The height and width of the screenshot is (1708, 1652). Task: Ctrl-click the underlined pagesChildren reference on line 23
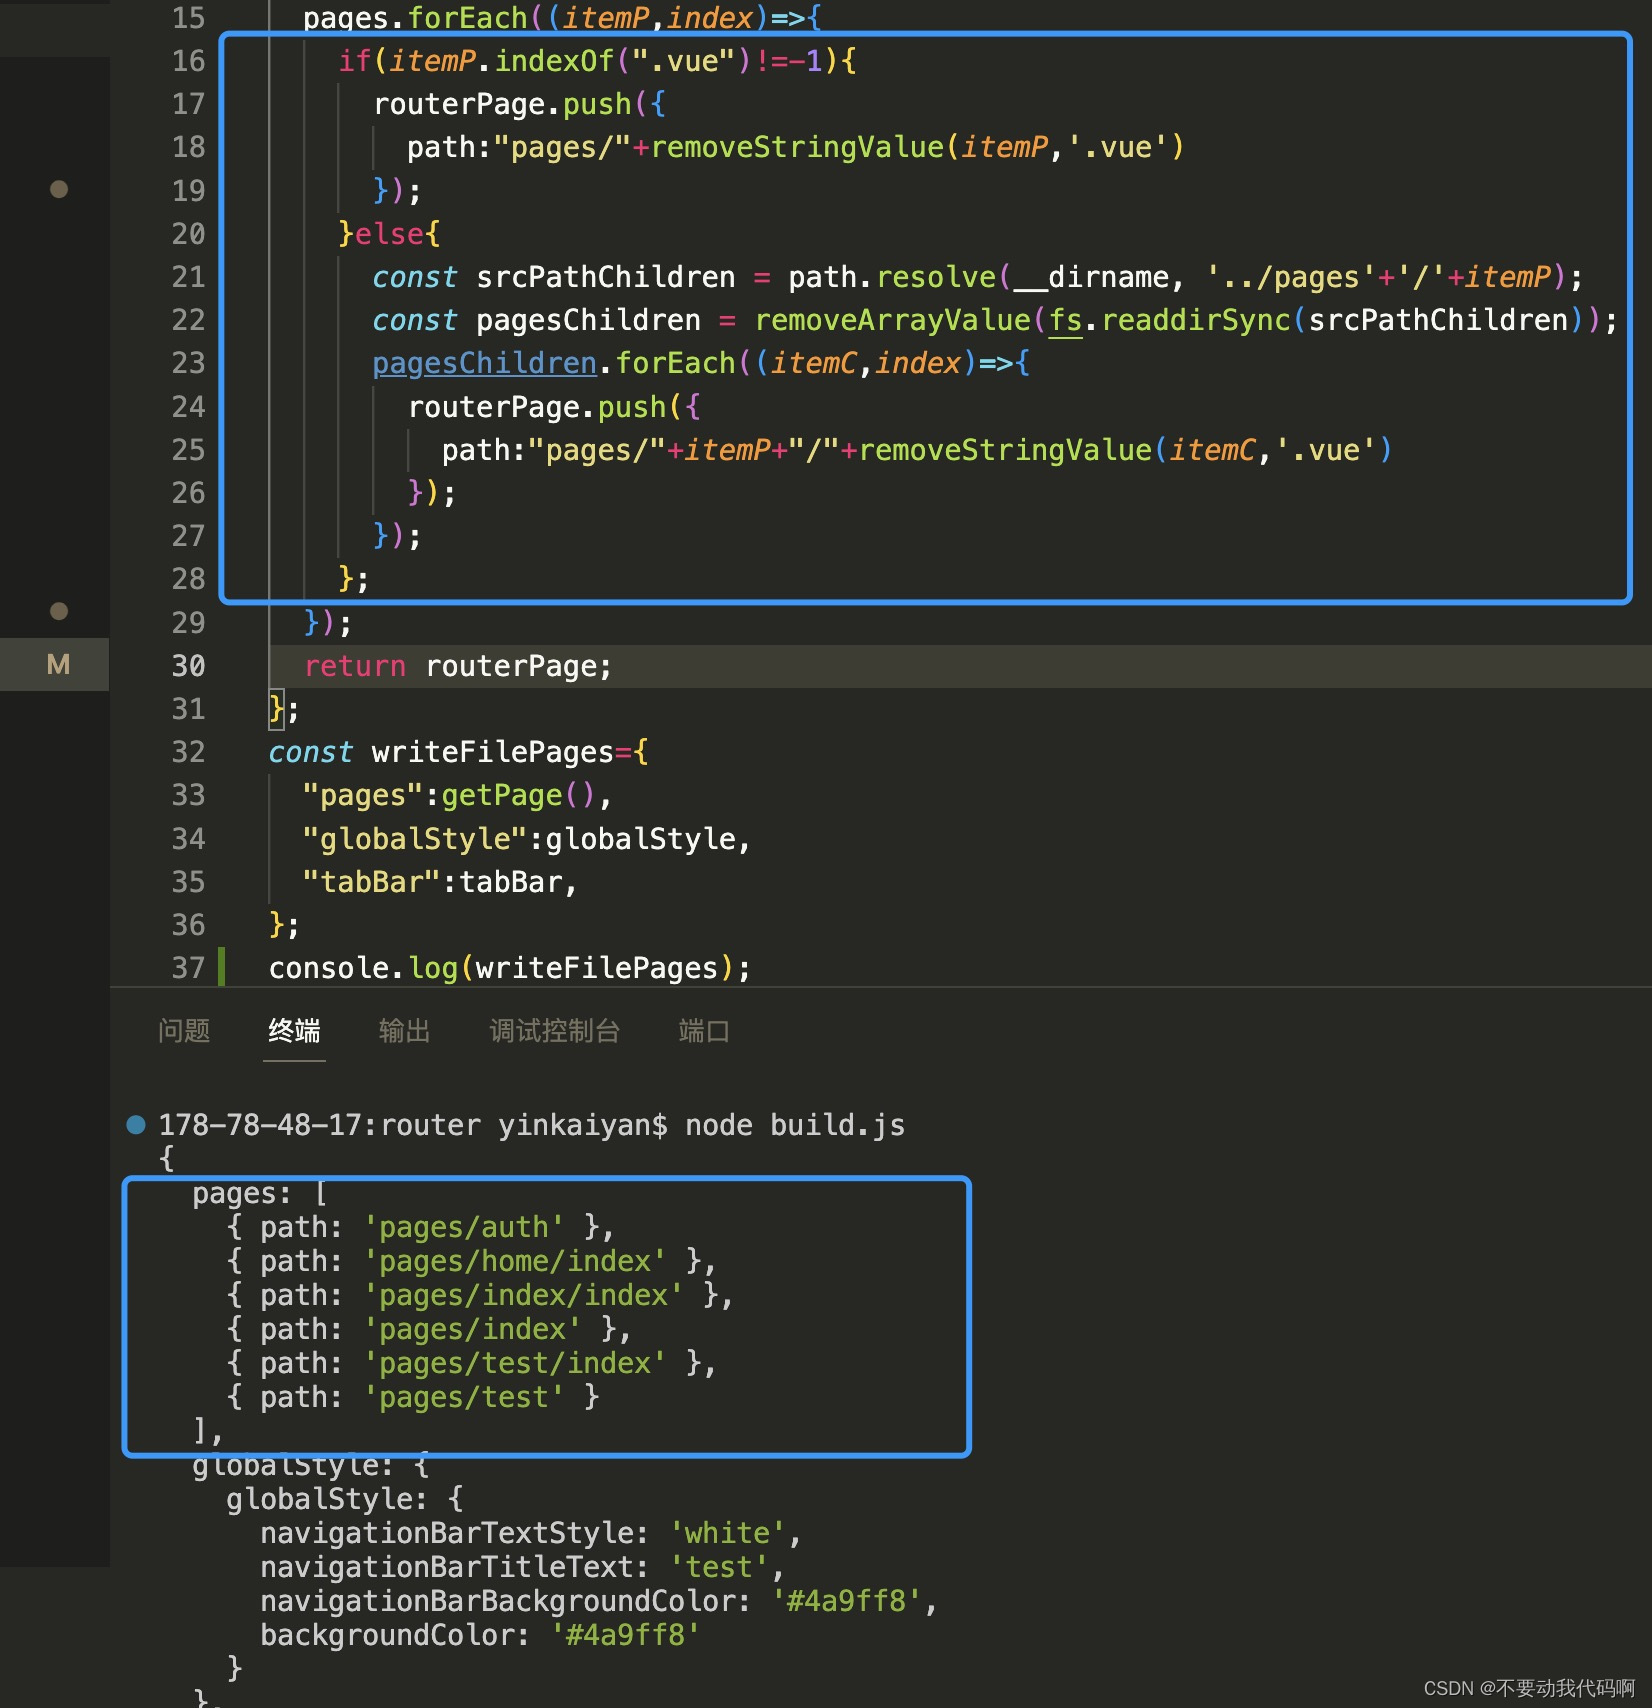point(484,362)
